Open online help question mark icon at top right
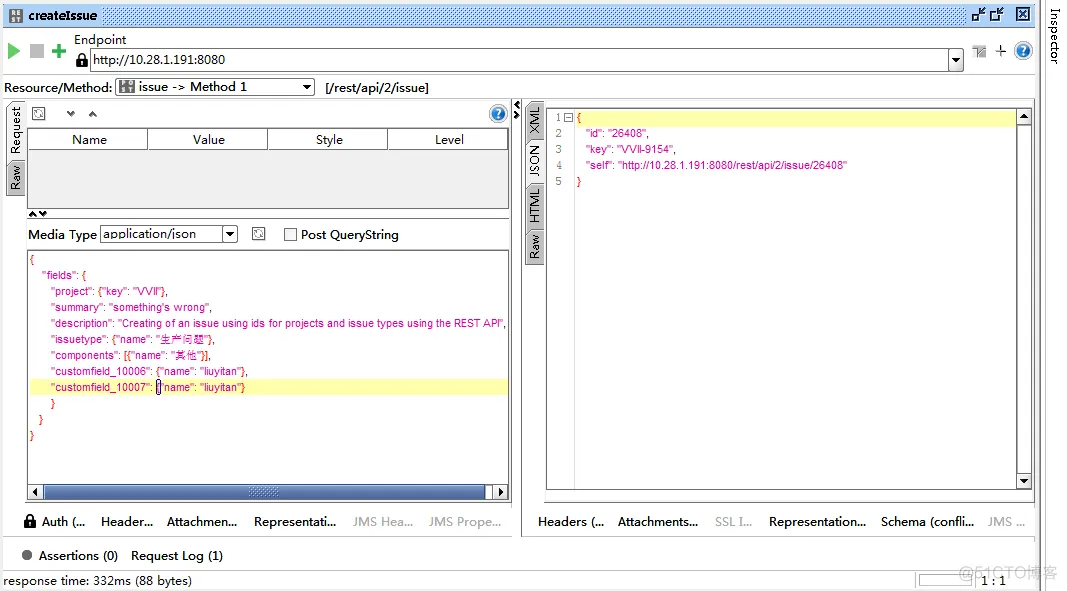This screenshot has width=1067, height=591. [1023, 51]
